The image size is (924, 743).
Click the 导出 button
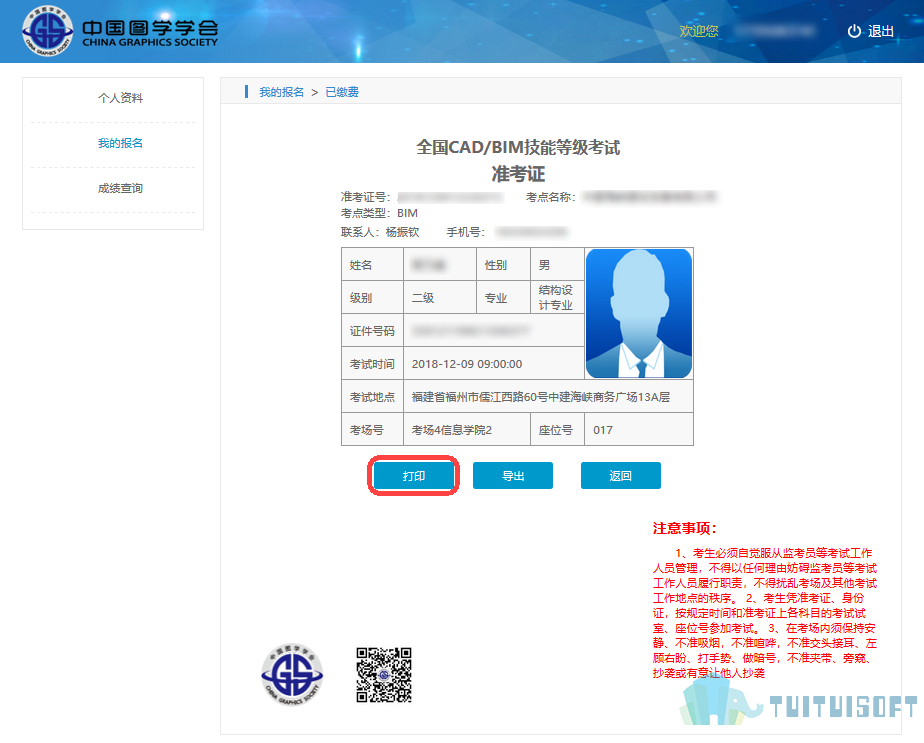click(x=513, y=475)
